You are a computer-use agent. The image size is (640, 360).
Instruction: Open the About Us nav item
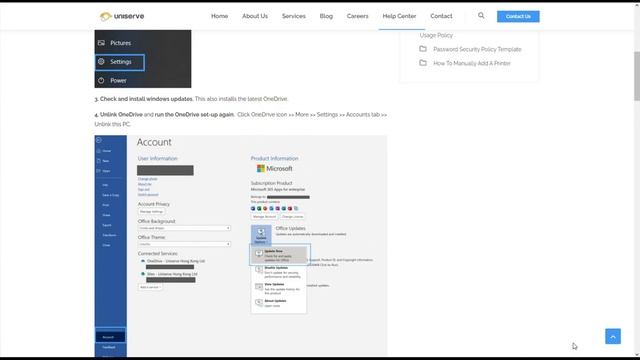(x=255, y=16)
